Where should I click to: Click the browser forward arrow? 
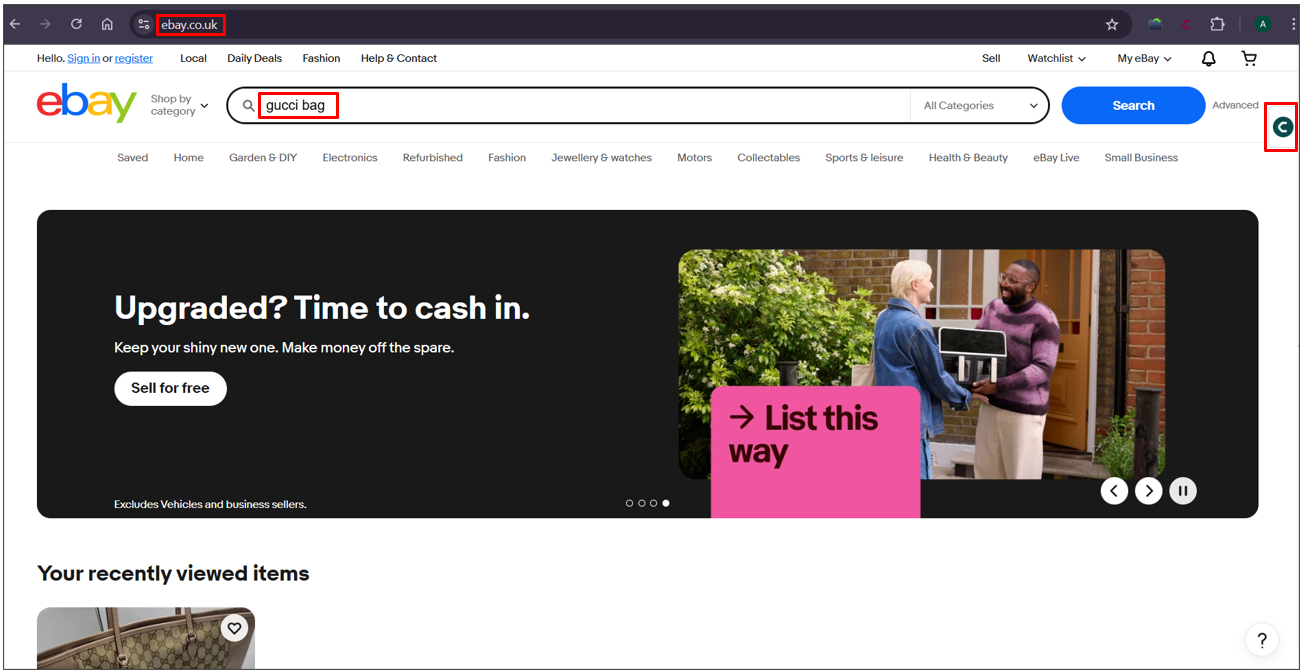pos(45,24)
